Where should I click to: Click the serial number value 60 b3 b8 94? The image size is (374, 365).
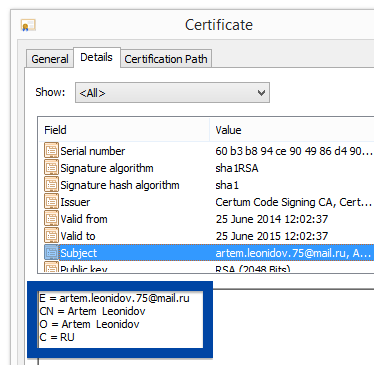tap(294, 151)
